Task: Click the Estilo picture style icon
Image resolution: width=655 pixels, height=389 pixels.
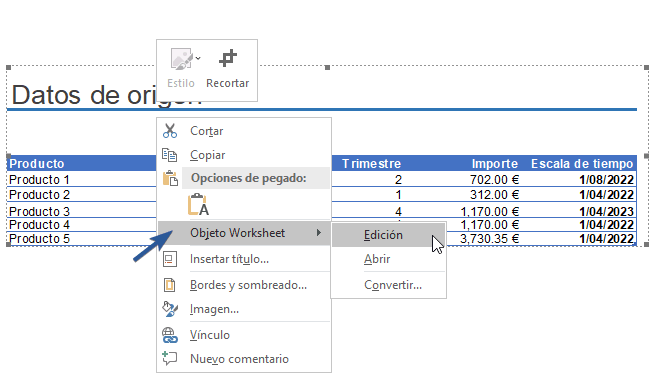Action: pyautogui.click(x=181, y=58)
